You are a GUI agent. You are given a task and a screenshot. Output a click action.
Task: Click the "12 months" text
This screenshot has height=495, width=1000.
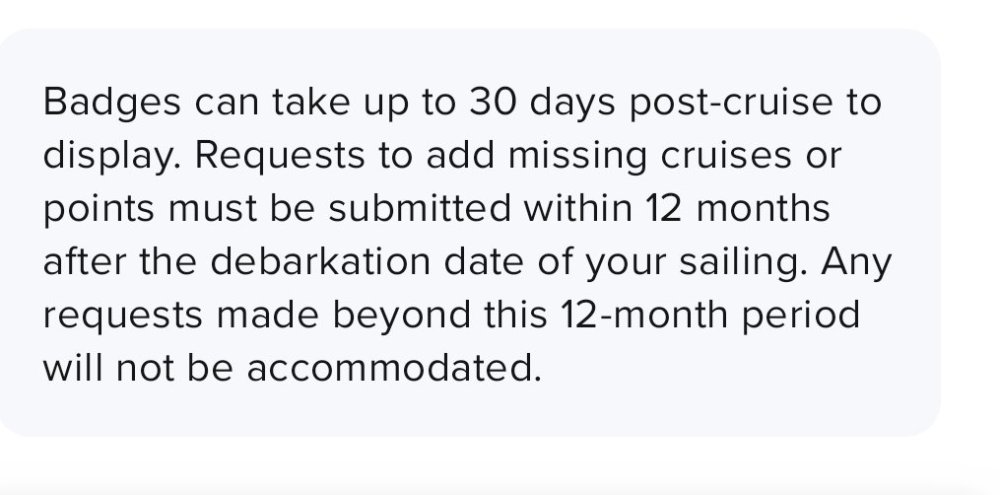[738, 208]
